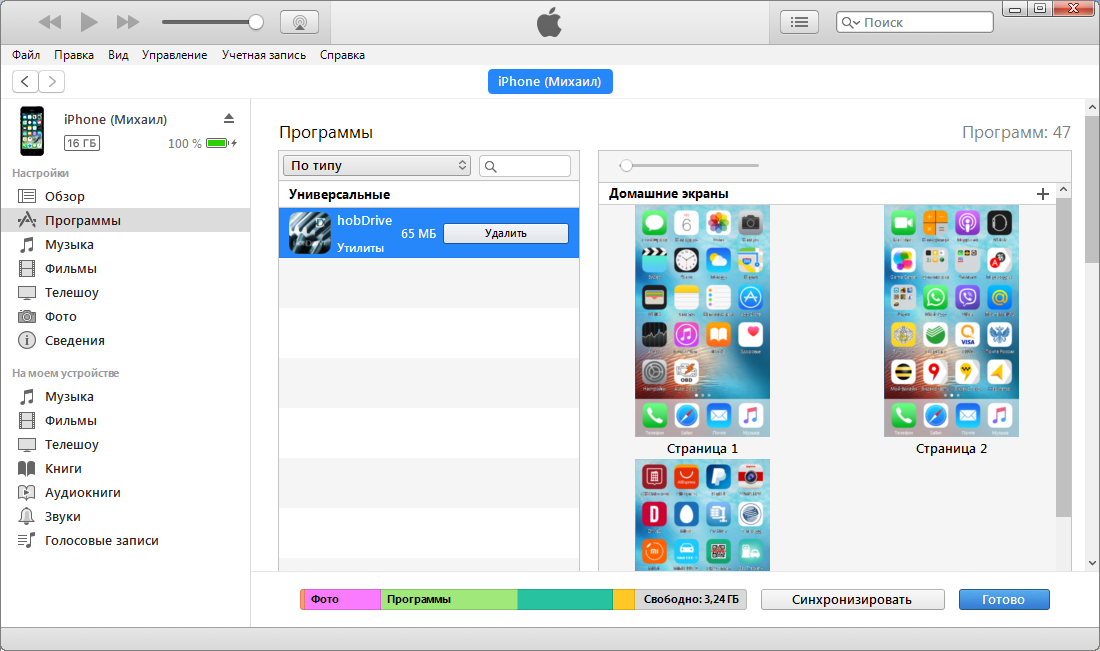Click the main content vertical scrollbar
The height and width of the screenshot is (651, 1100).
1092,189
